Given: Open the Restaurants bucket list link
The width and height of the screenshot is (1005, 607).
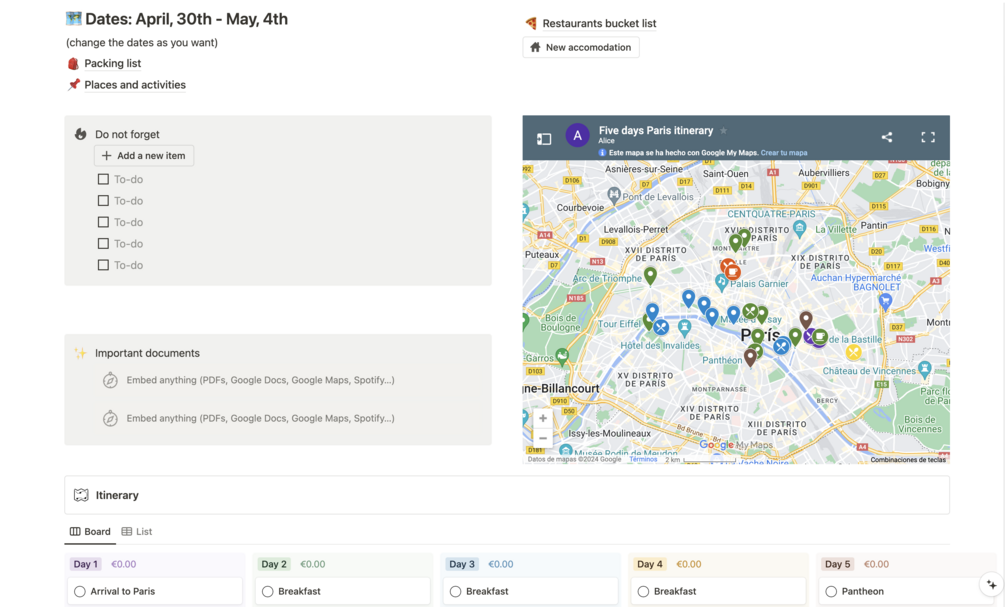Looking at the screenshot, I should click(599, 23).
